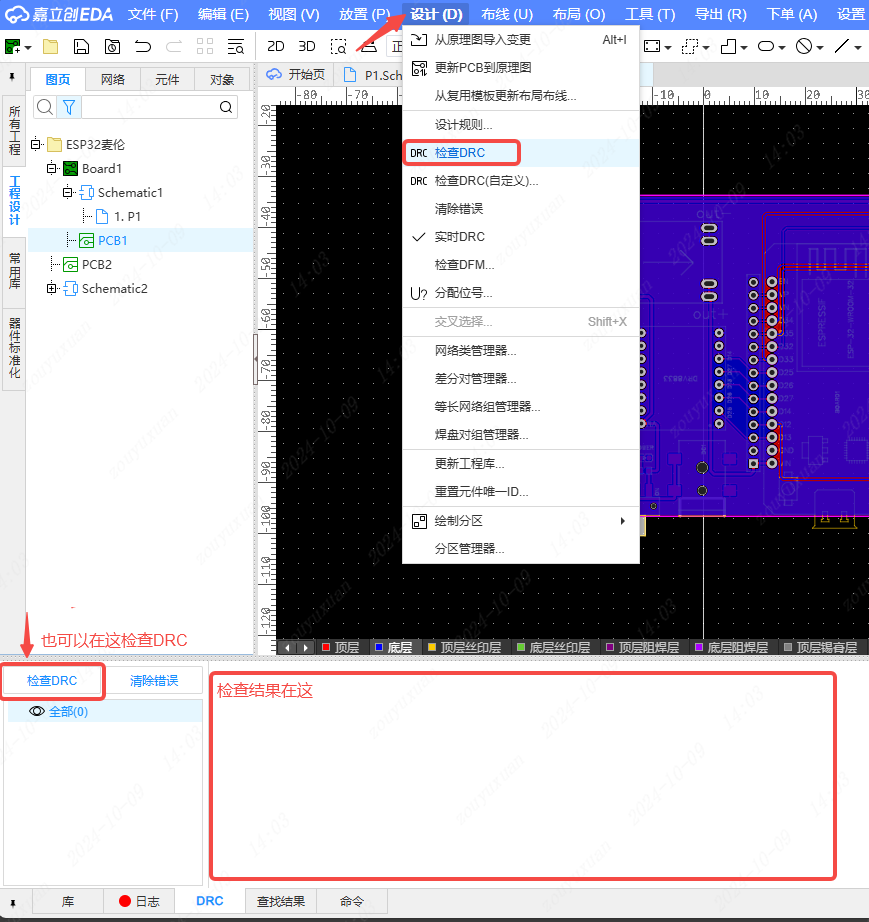Click the new project icon in toolbar
Screen dimensions: 869x922
pos(12,46)
